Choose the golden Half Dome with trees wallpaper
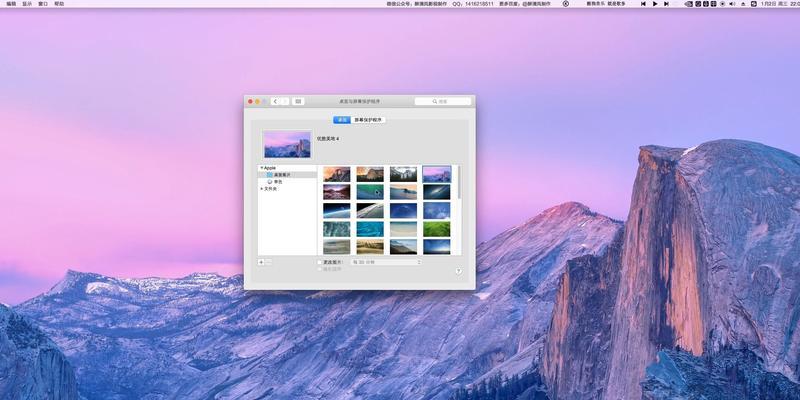This screenshot has width=800, height=400. (x=370, y=174)
